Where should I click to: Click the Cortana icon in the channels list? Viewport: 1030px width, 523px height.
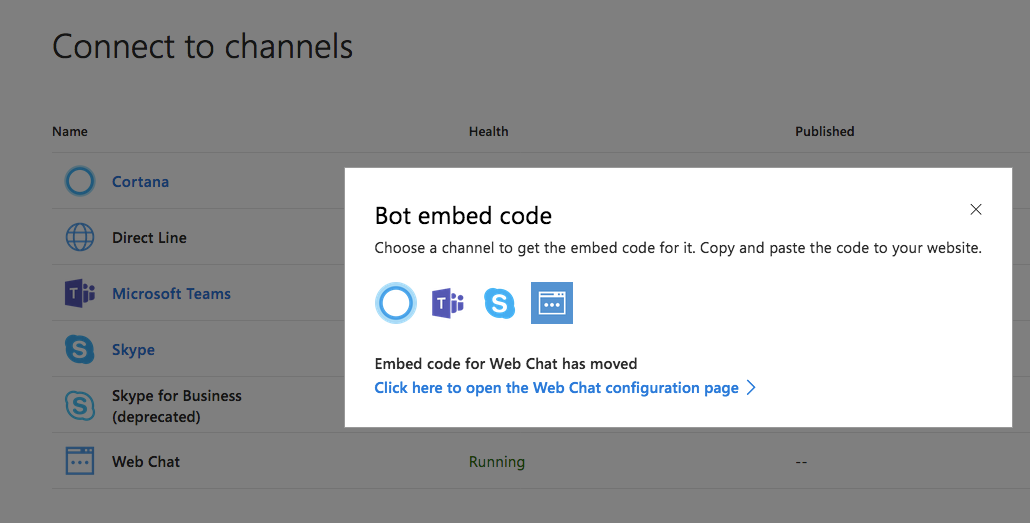point(79,181)
